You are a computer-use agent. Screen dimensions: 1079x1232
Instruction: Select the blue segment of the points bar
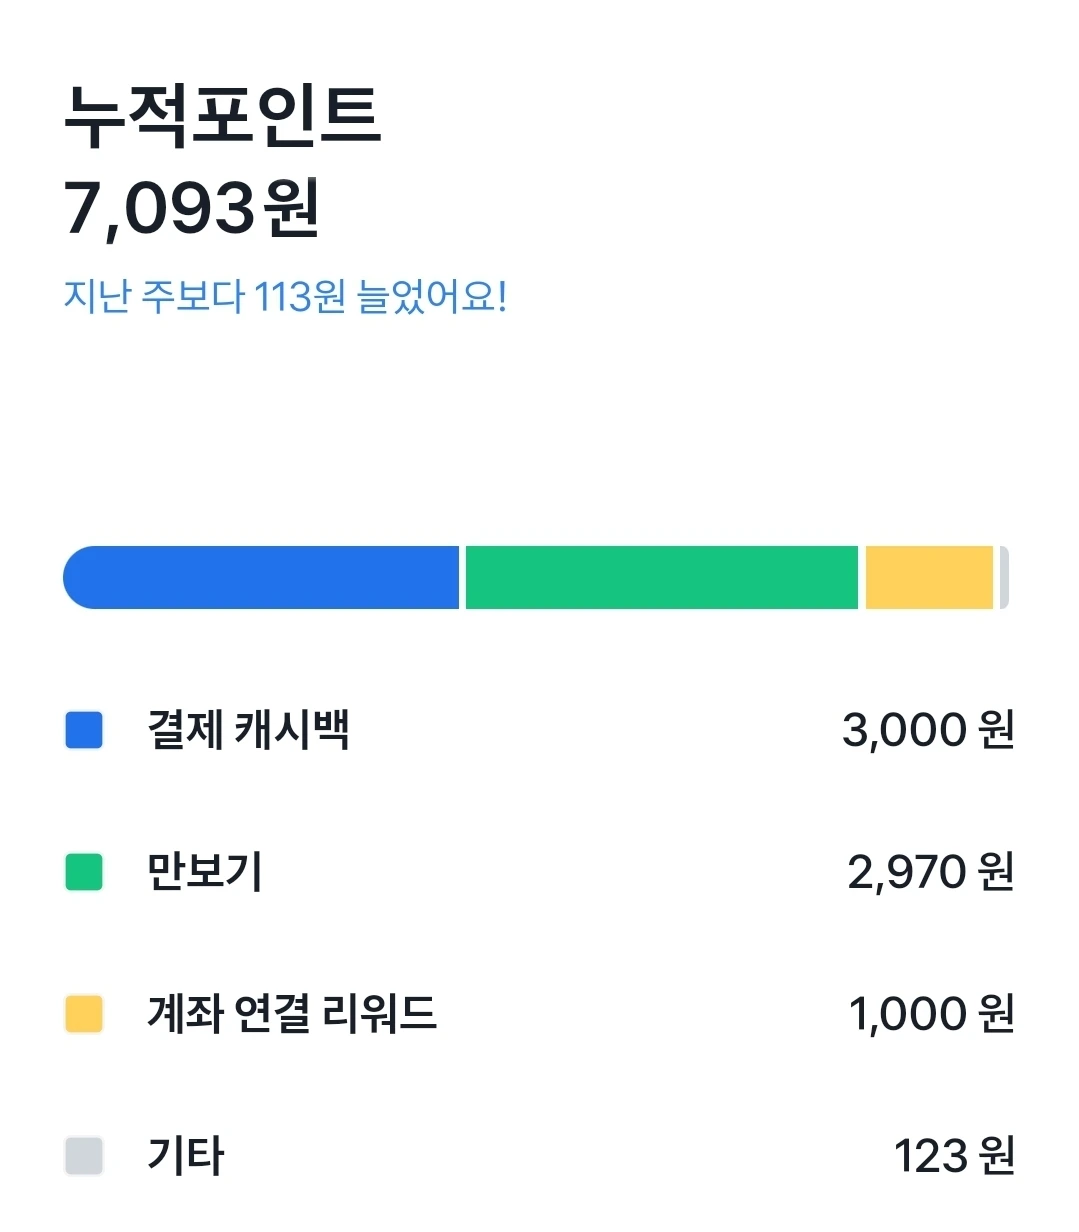(261, 577)
